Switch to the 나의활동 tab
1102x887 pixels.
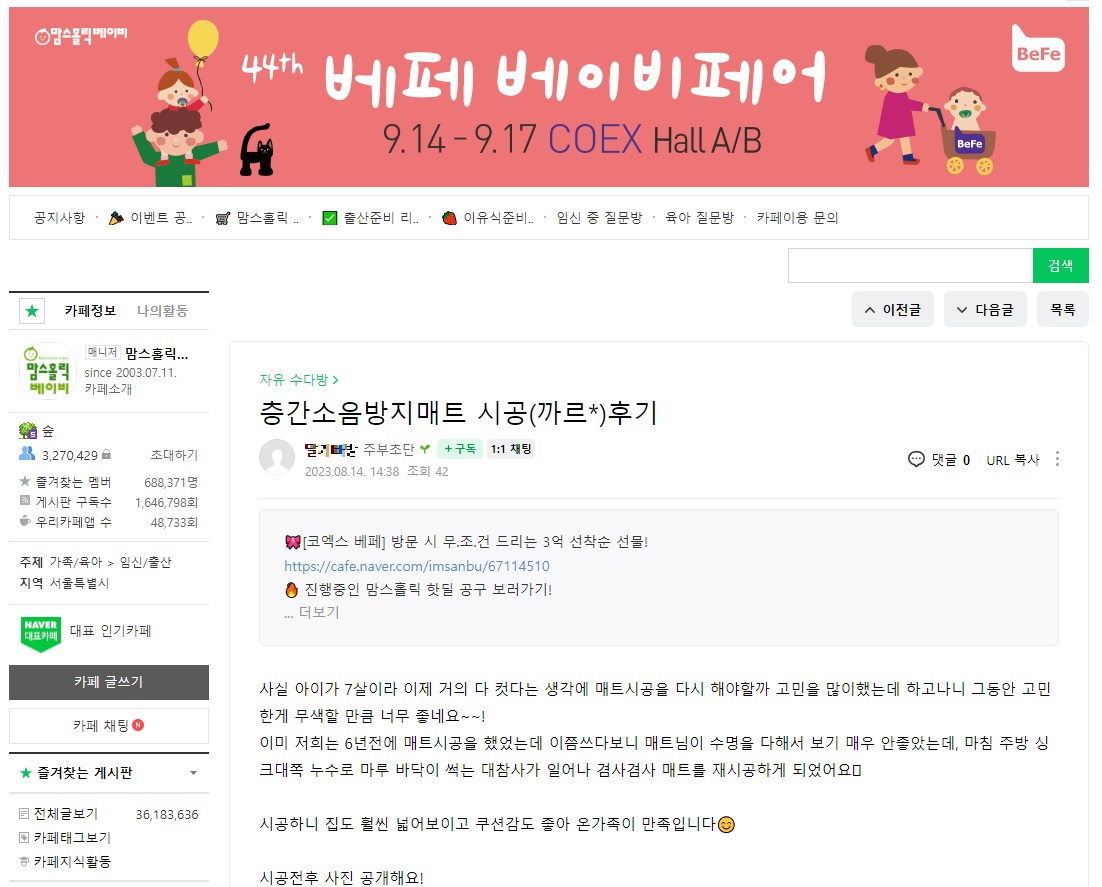162,311
